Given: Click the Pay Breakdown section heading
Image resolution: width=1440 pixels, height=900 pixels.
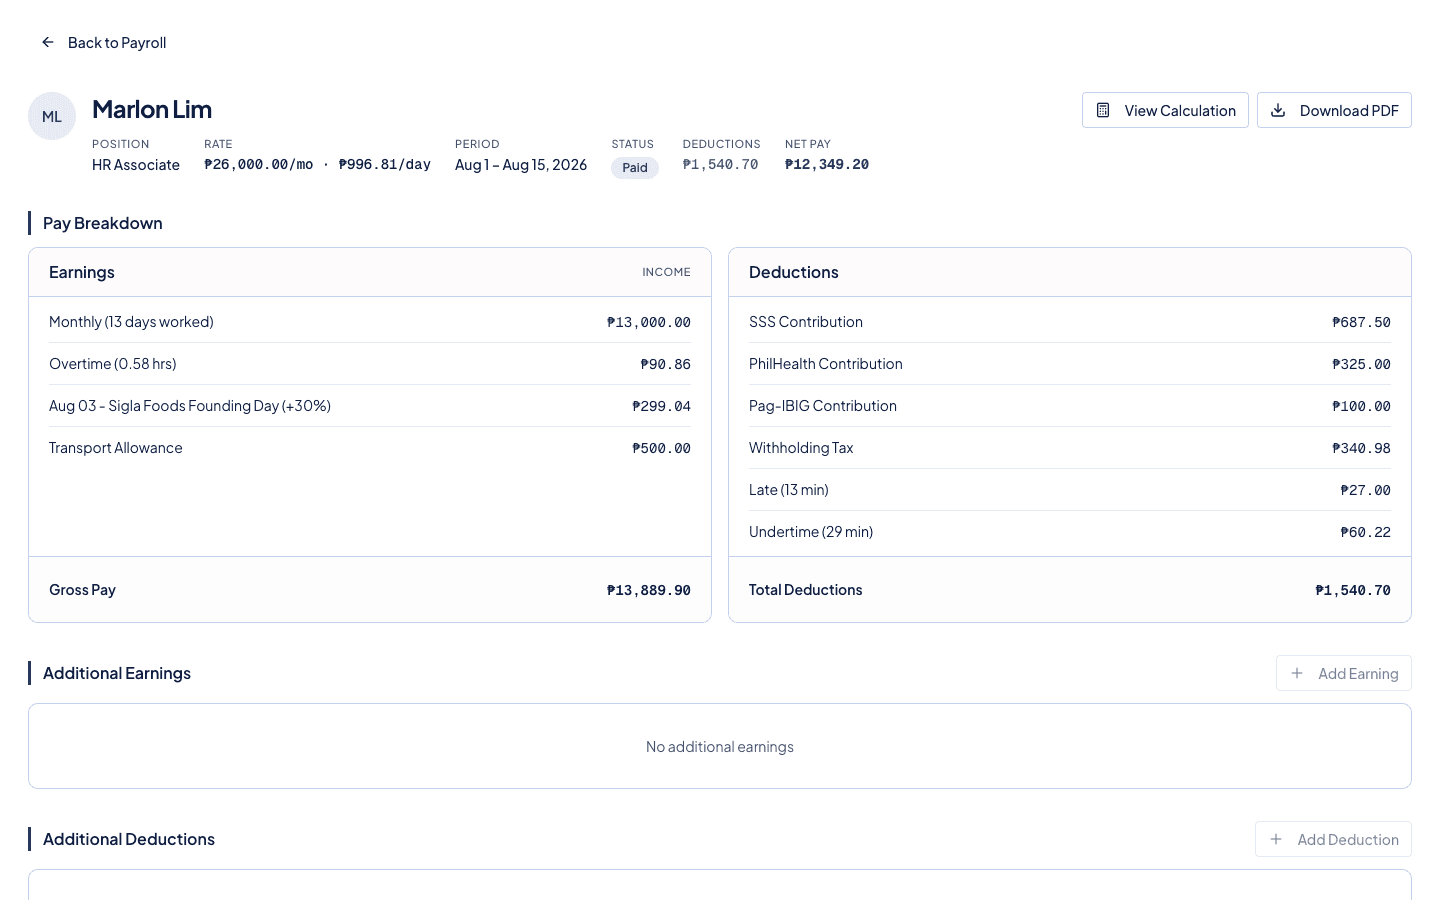Looking at the screenshot, I should point(103,223).
